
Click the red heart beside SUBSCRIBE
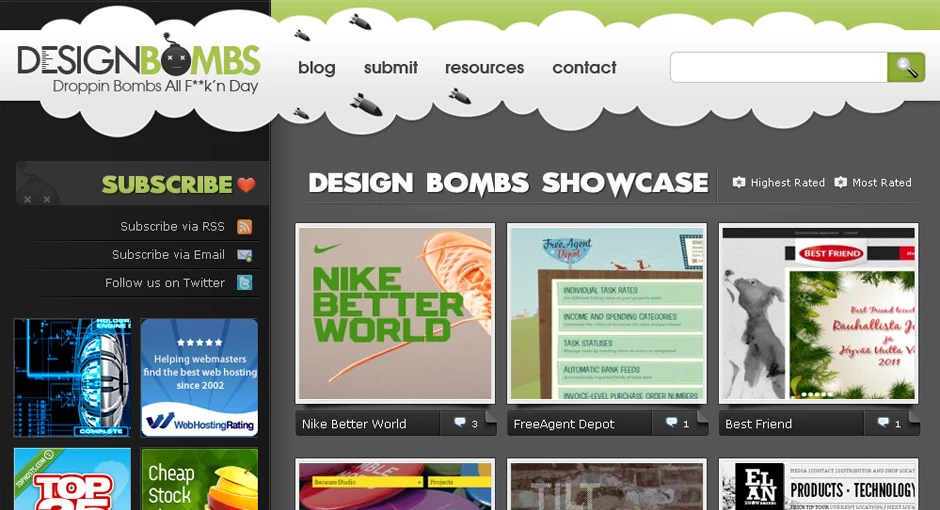[246, 185]
